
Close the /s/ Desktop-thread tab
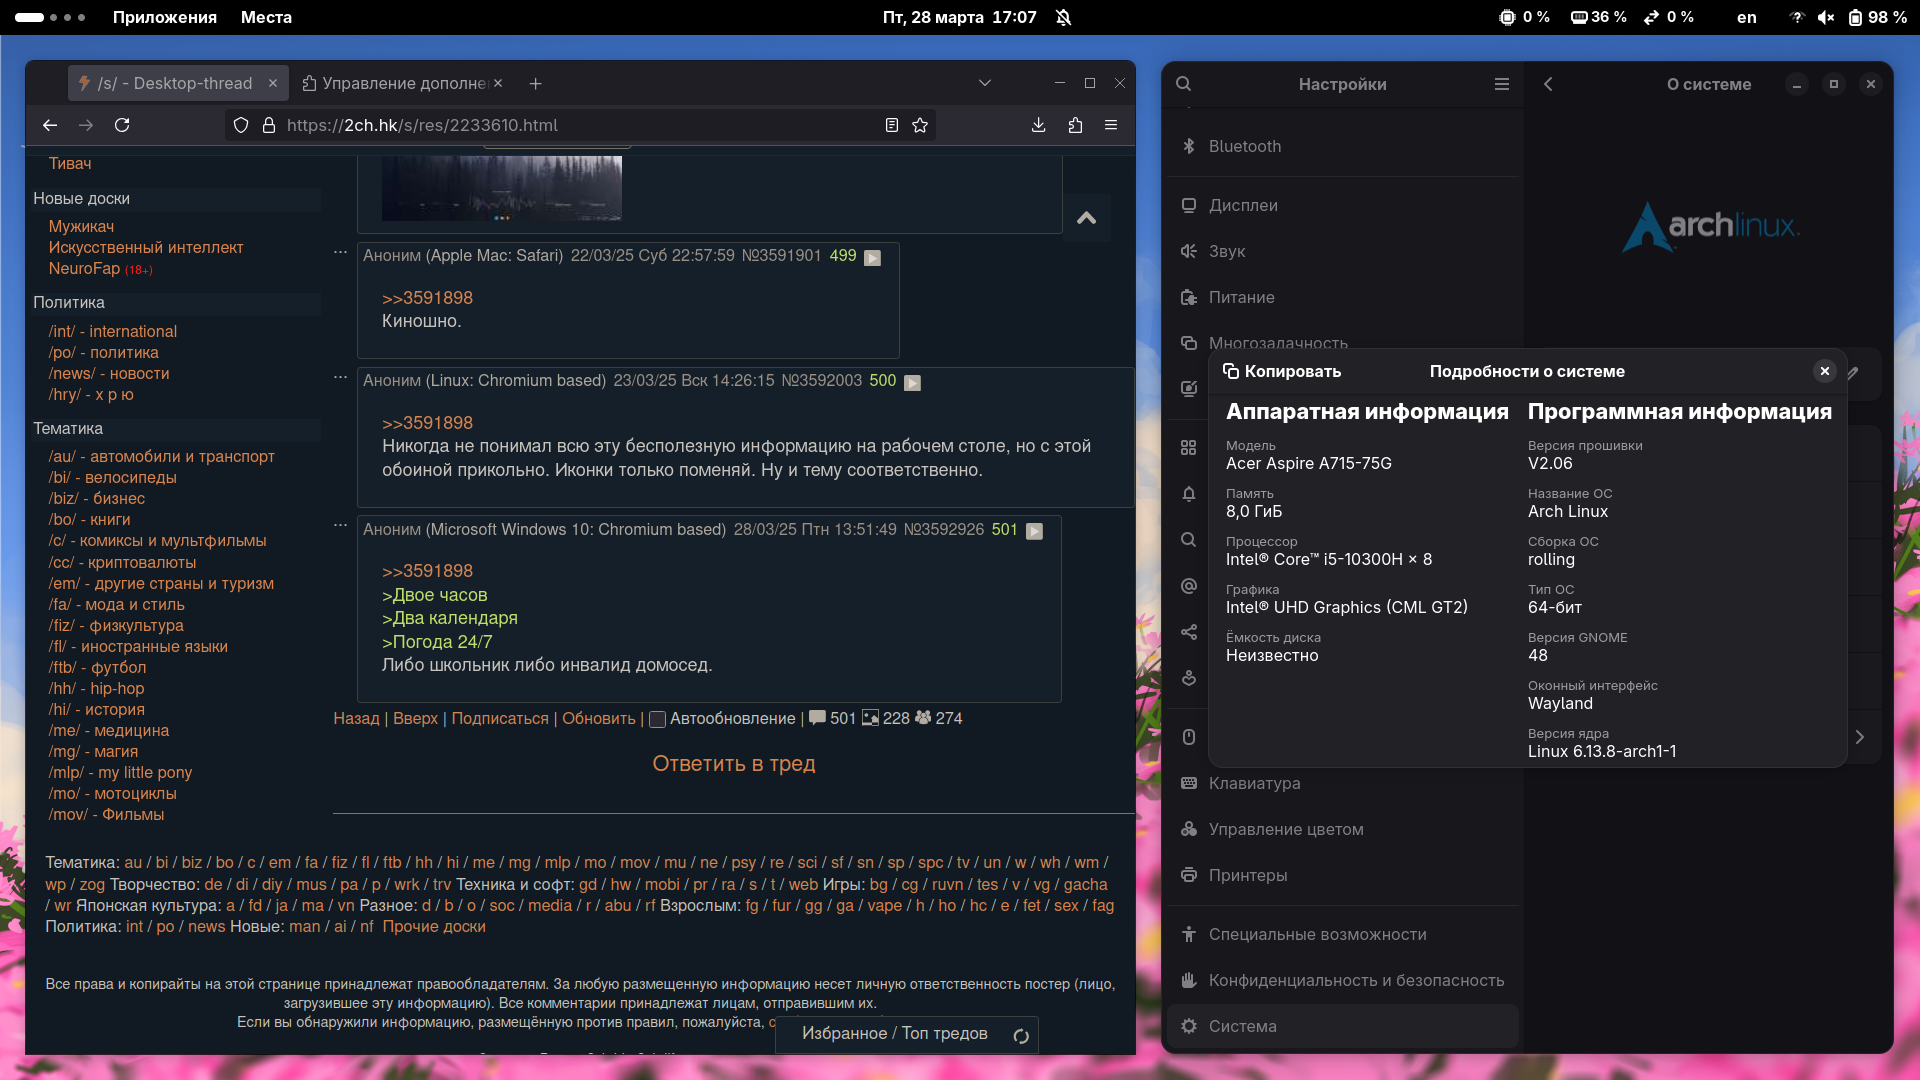point(272,83)
